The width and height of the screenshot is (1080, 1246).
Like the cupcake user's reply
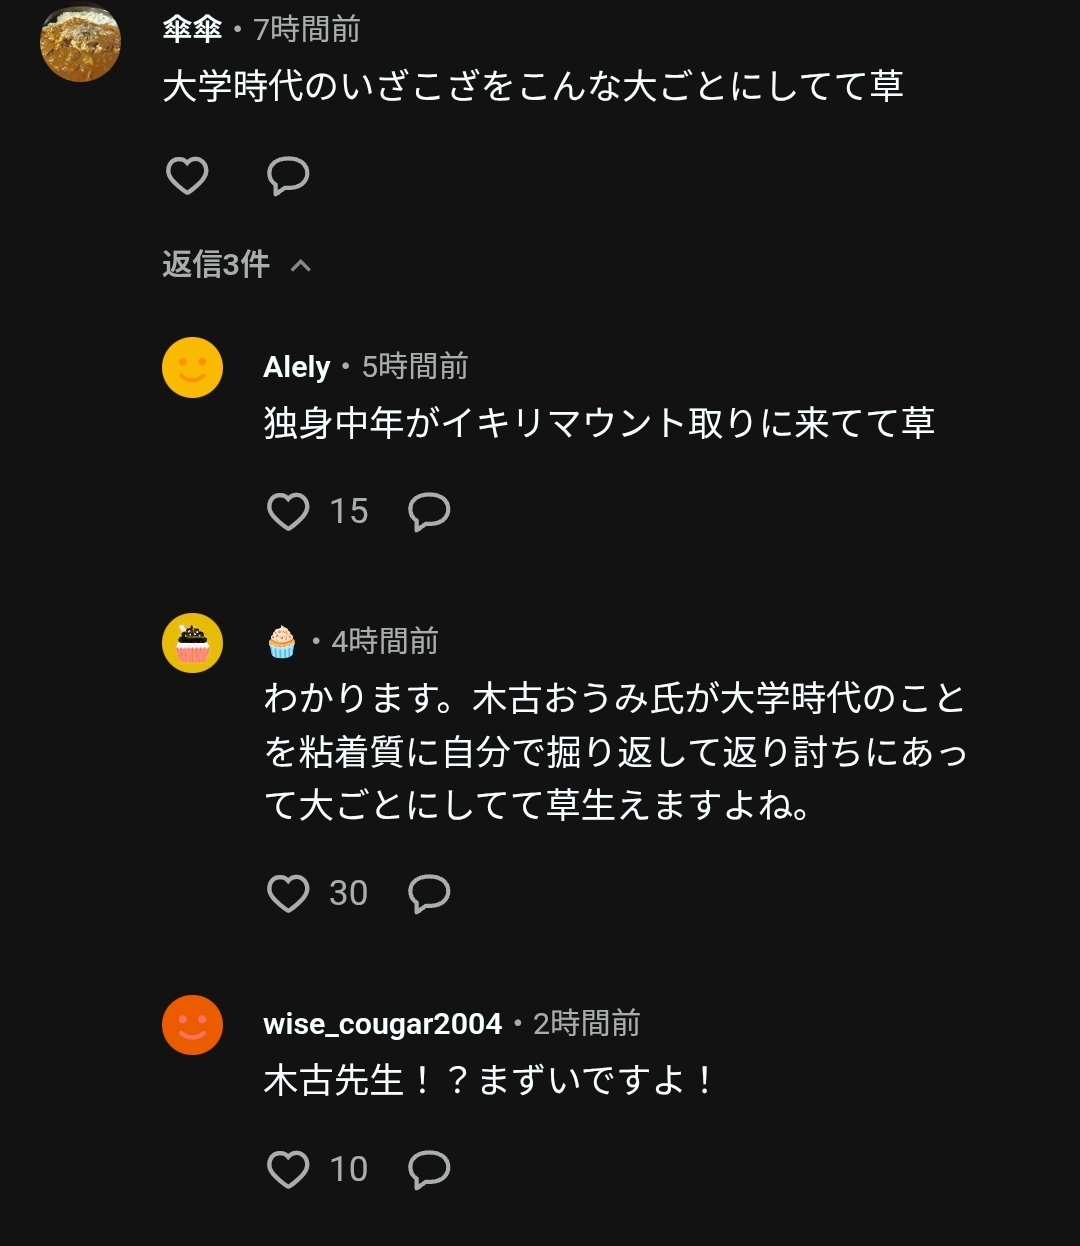[x=288, y=893]
